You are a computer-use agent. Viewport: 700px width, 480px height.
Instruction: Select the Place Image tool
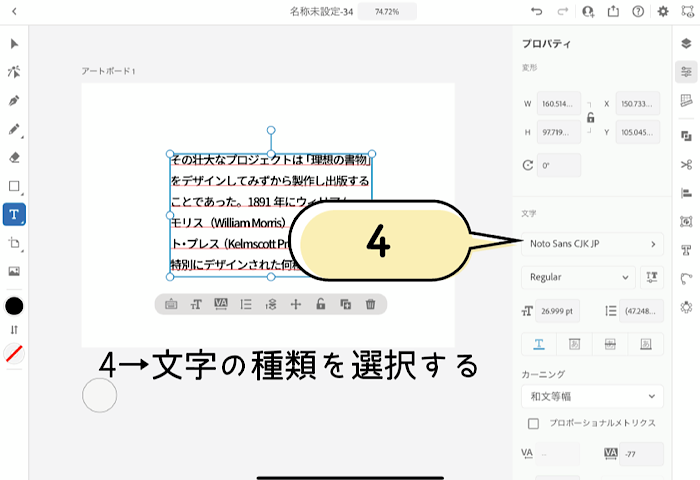(x=14, y=271)
